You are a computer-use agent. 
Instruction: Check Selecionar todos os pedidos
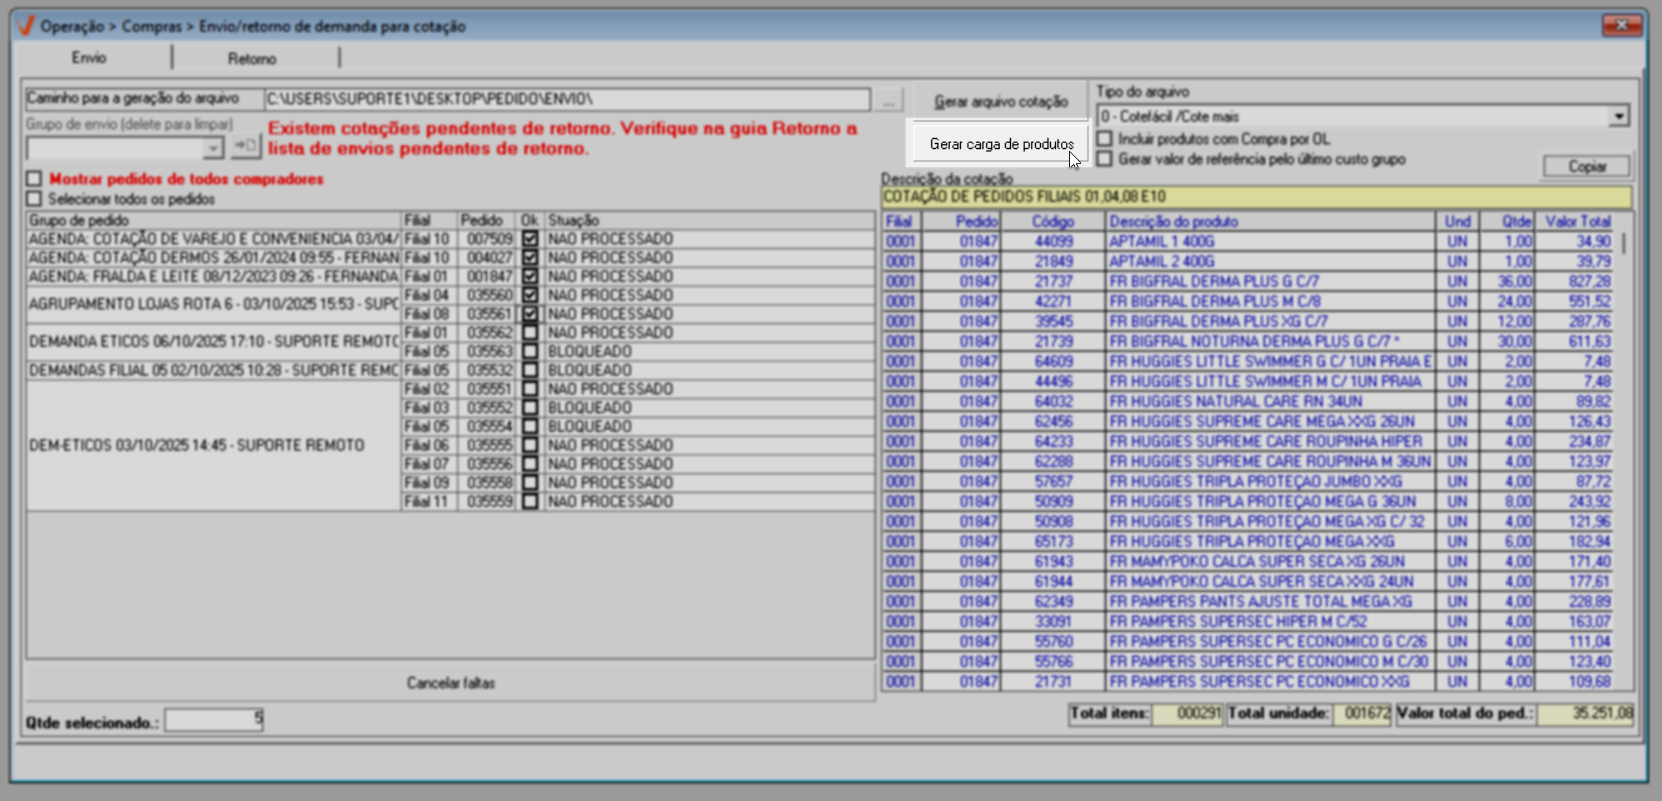[35, 199]
